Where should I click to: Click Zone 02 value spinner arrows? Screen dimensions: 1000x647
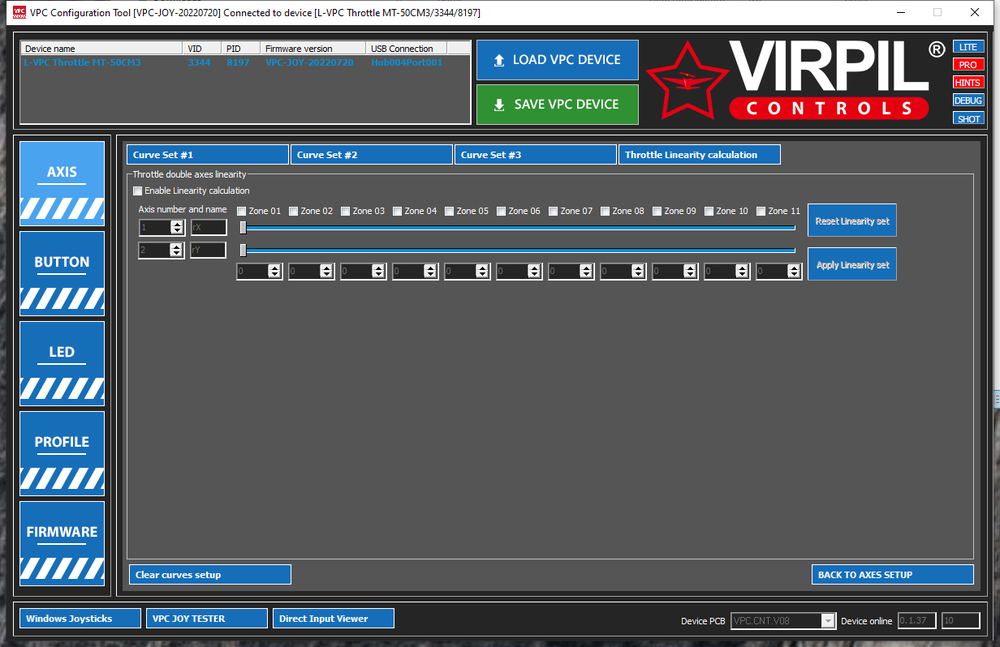click(327, 271)
